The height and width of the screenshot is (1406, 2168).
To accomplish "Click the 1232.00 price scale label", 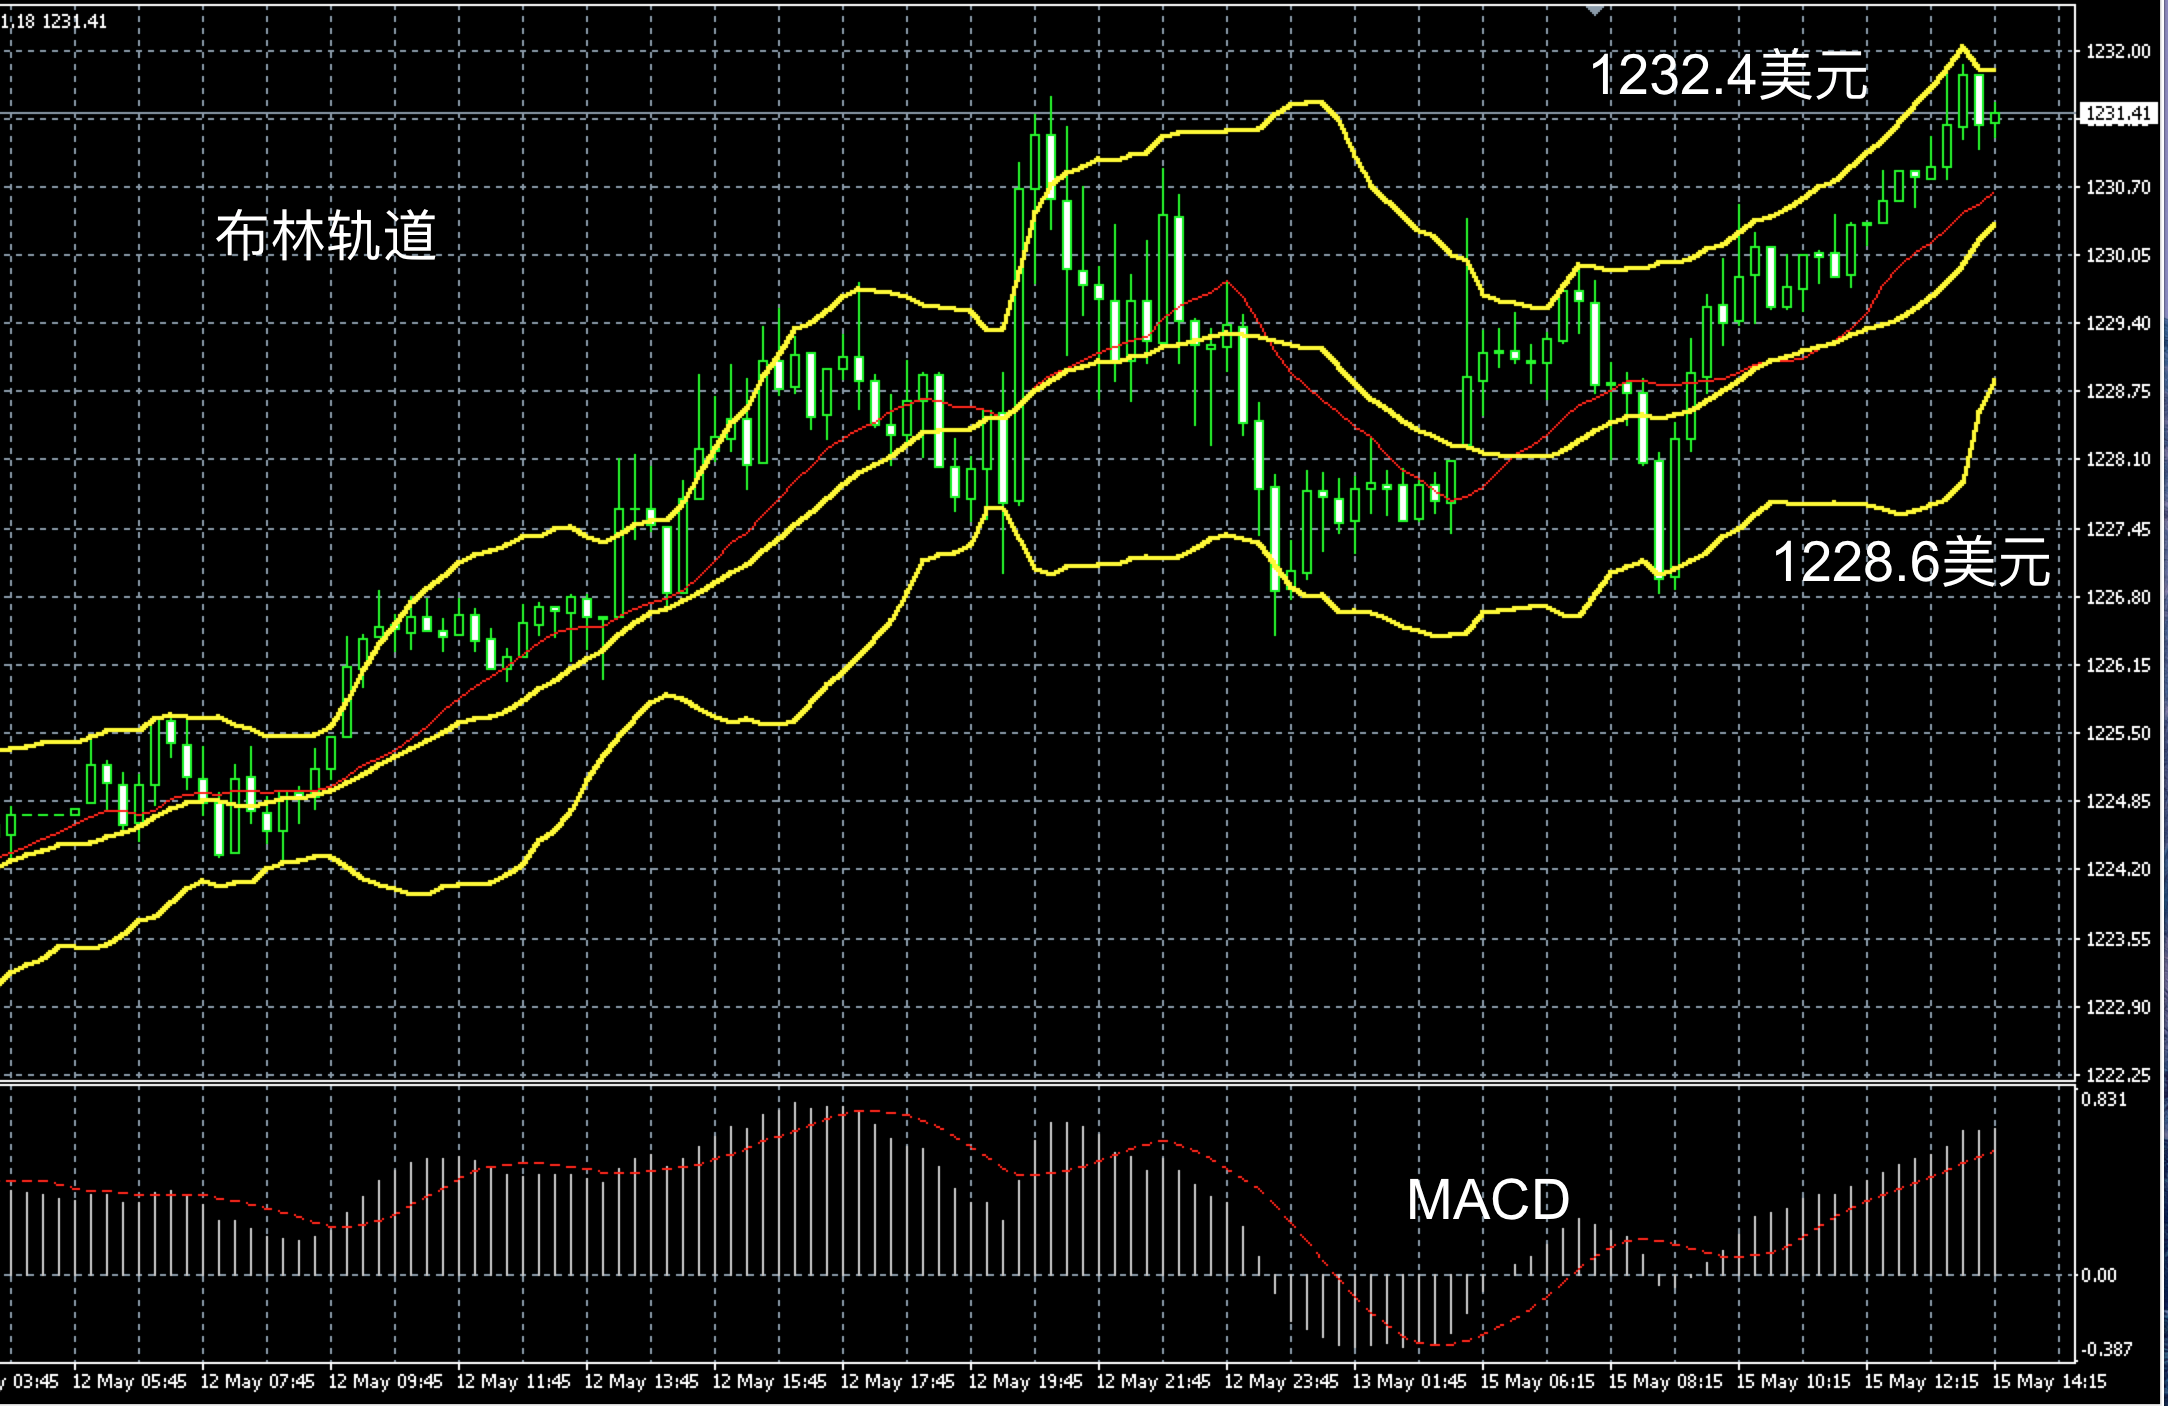I will tap(2117, 52).
